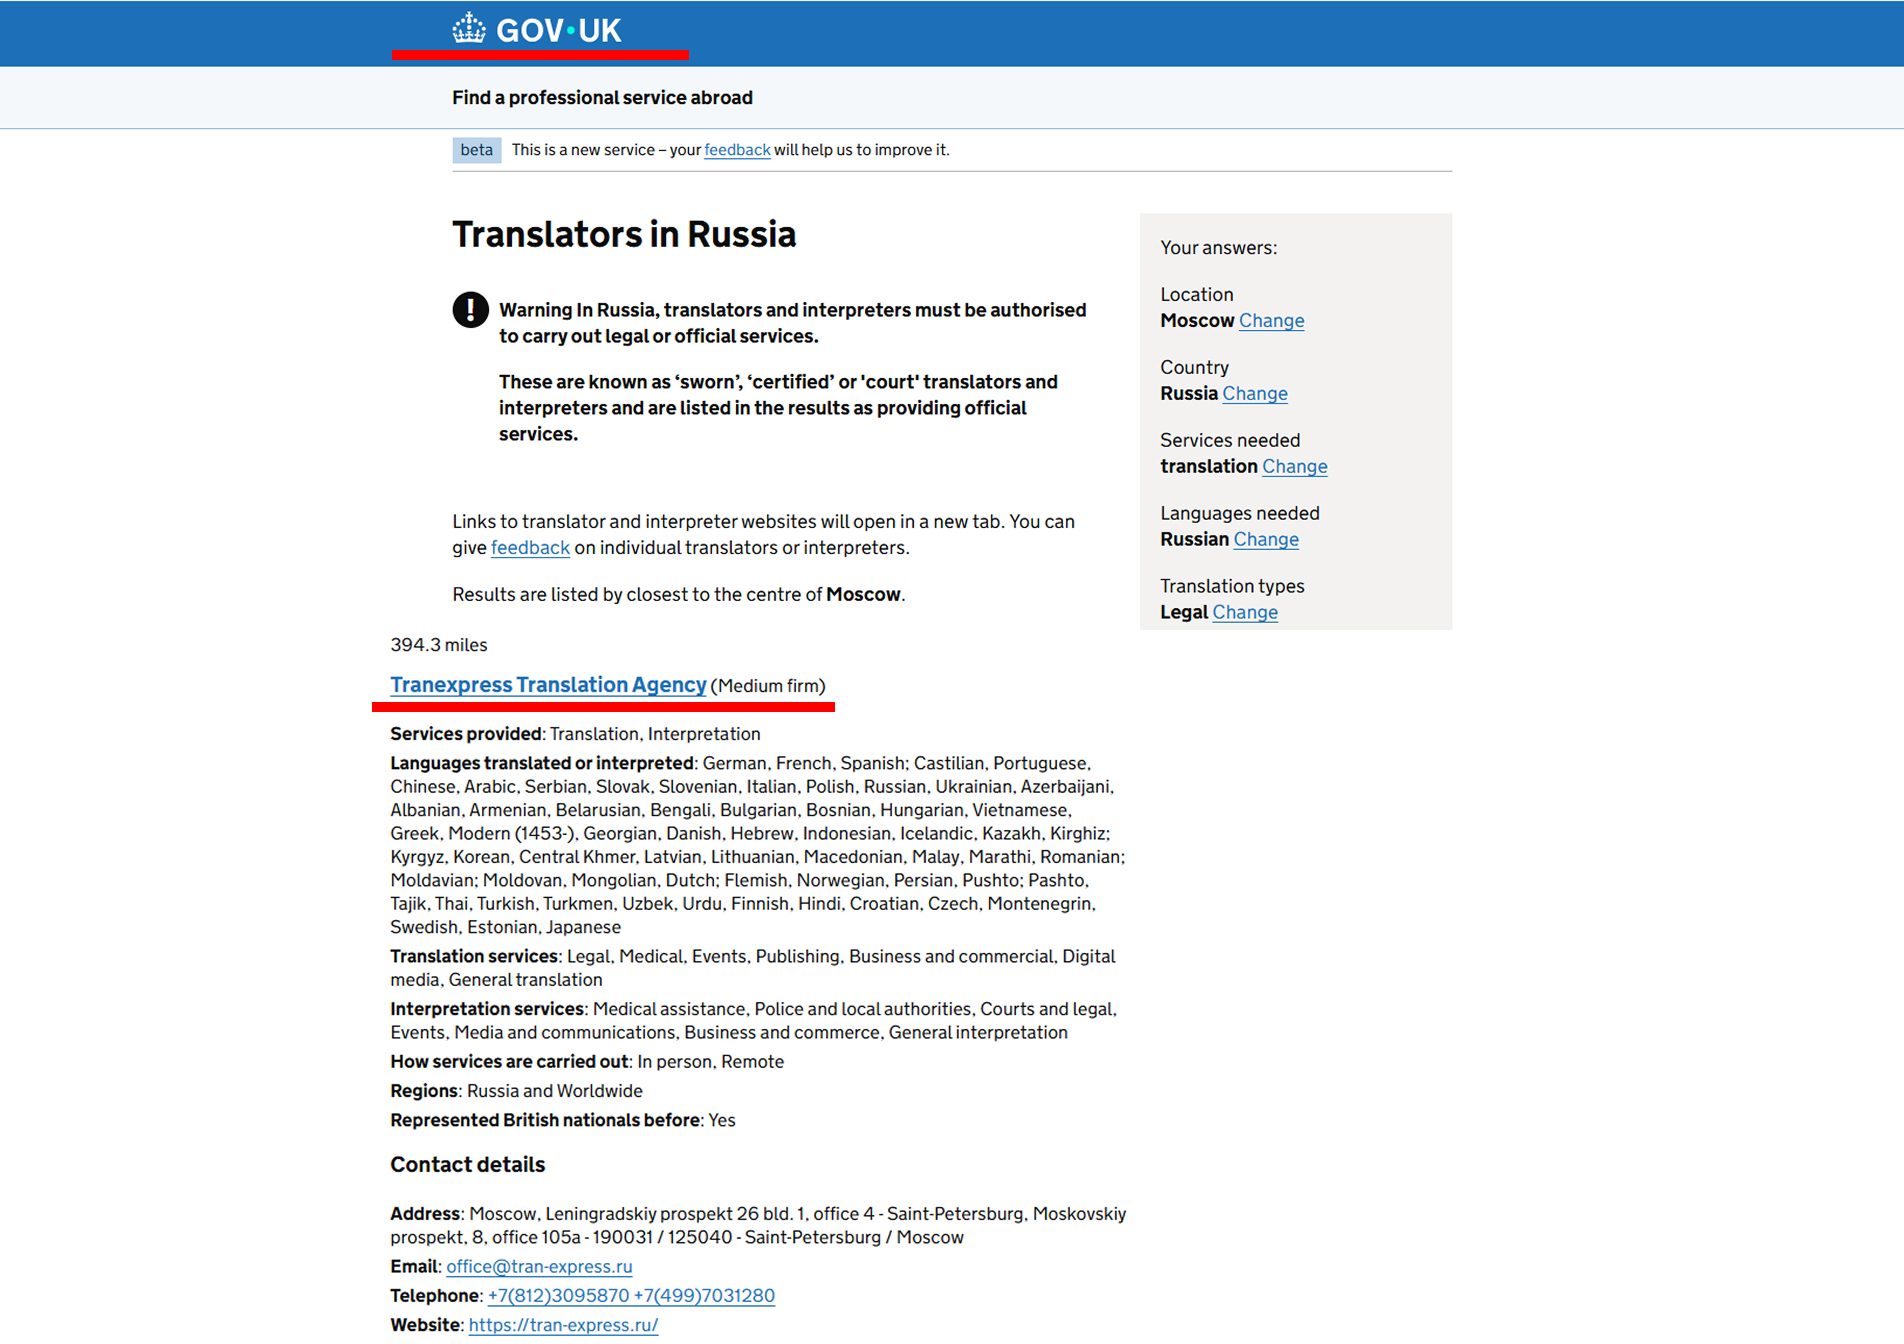
Task: Open 'Find a professional service abroad' header
Action: pyautogui.click(x=602, y=98)
